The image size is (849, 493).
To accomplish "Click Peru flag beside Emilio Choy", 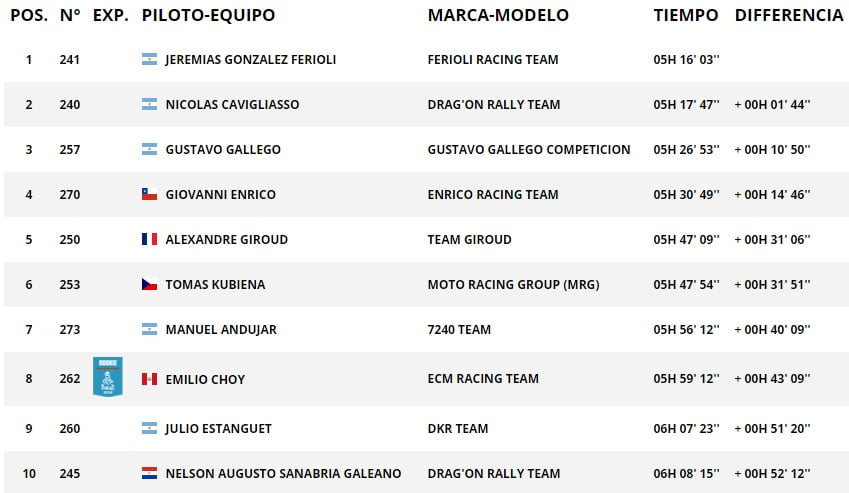I will coord(149,379).
